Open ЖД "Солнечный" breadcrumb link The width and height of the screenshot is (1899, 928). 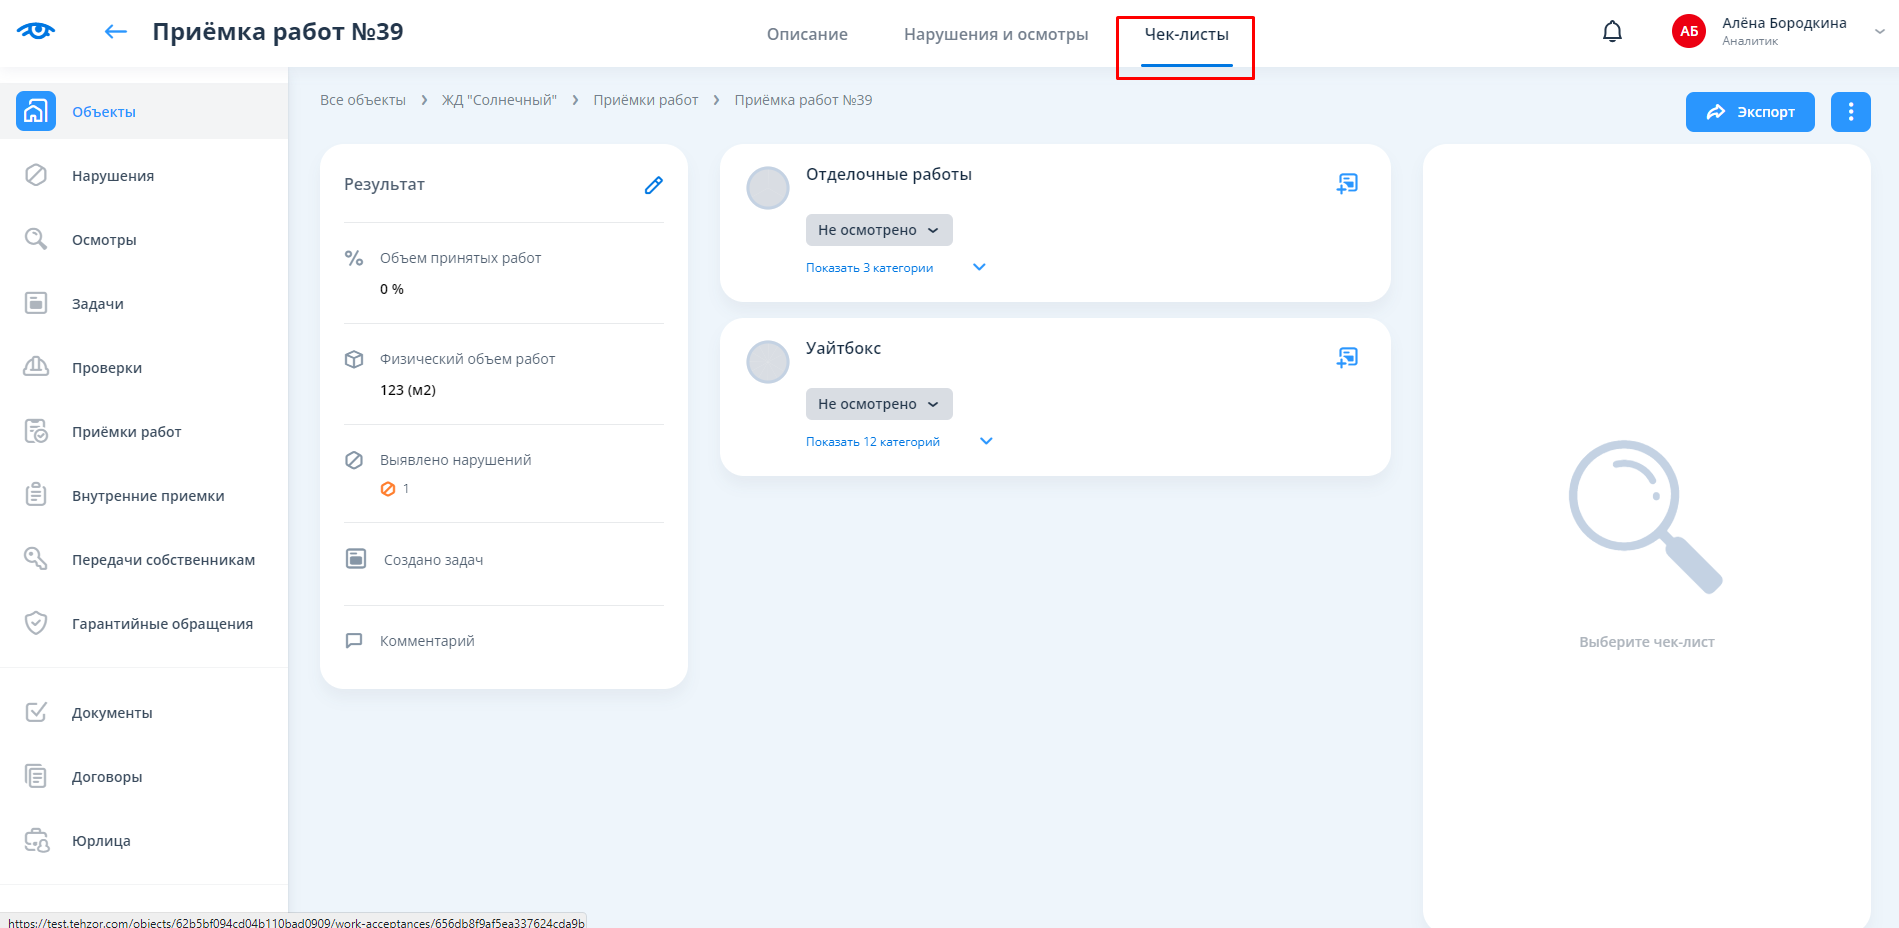pos(499,100)
